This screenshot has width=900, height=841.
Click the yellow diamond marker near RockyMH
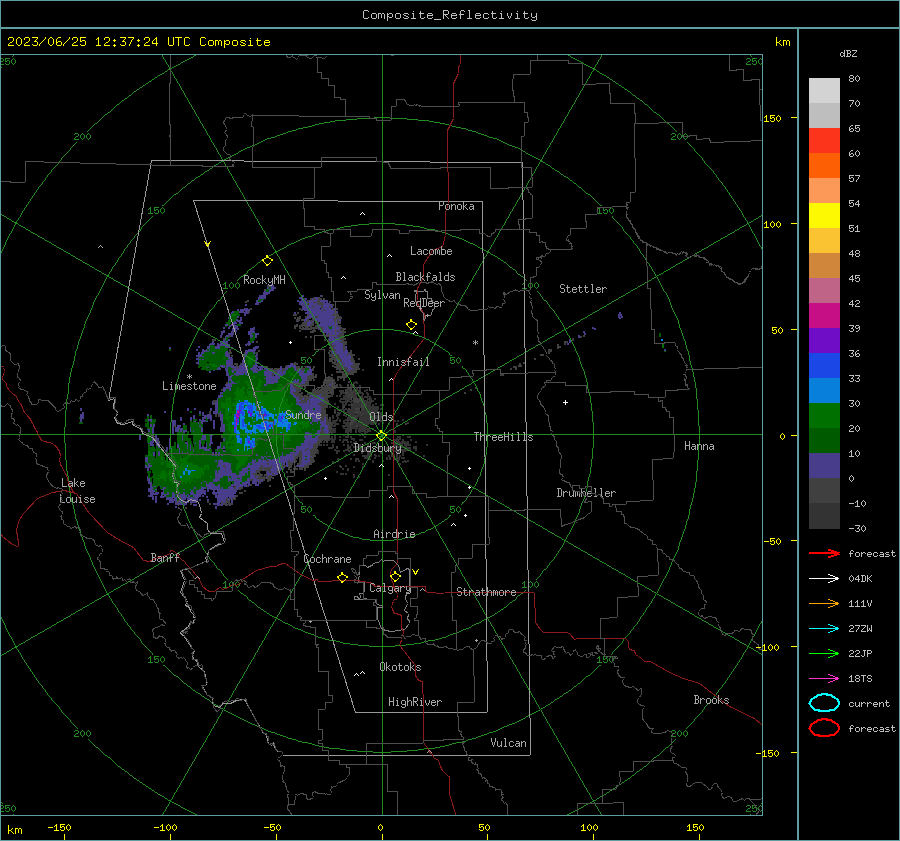pyautogui.click(x=267, y=261)
